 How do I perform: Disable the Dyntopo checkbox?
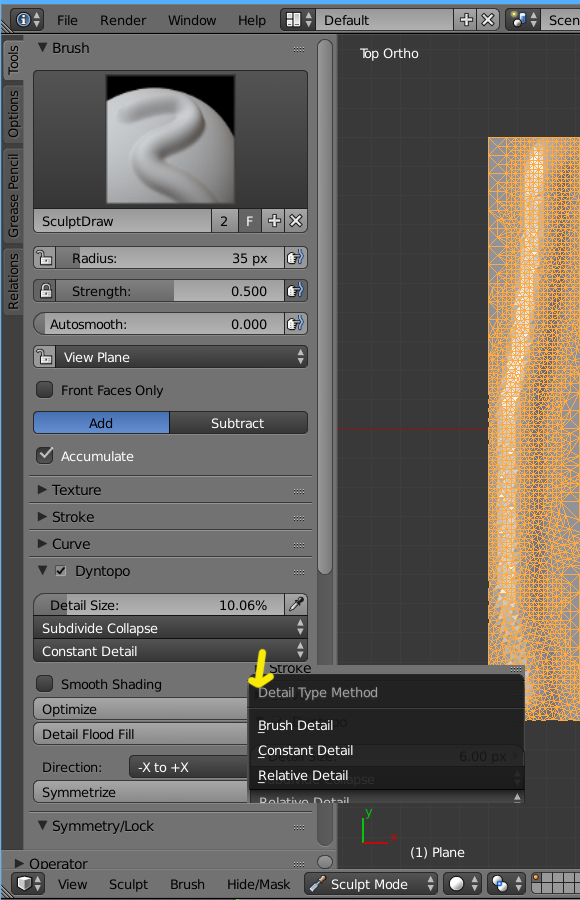(61, 571)
